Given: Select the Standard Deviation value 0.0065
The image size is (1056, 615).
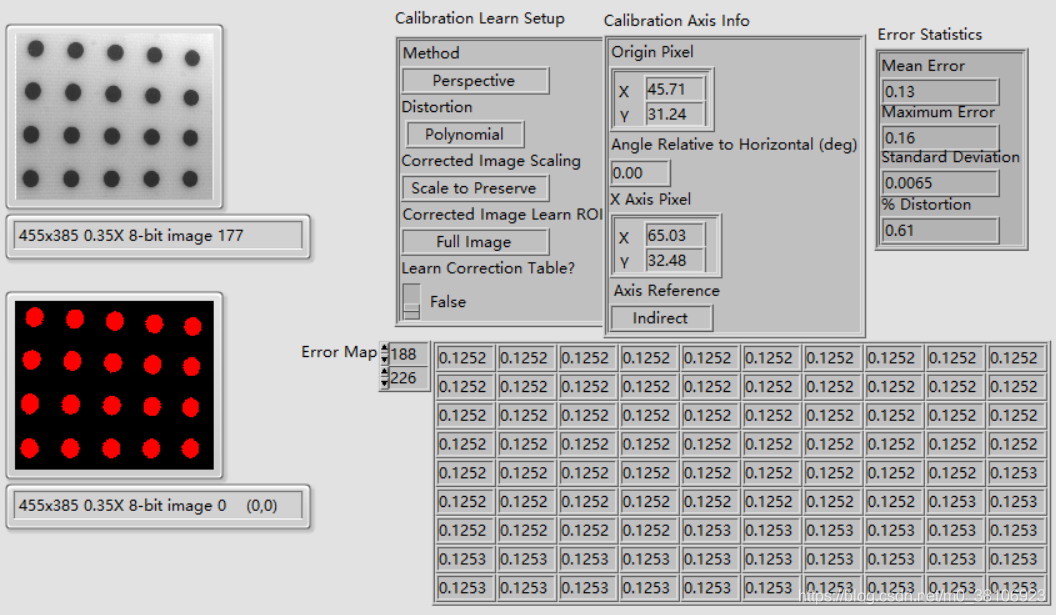Looking at the screenshot, I should coord(940,183).
